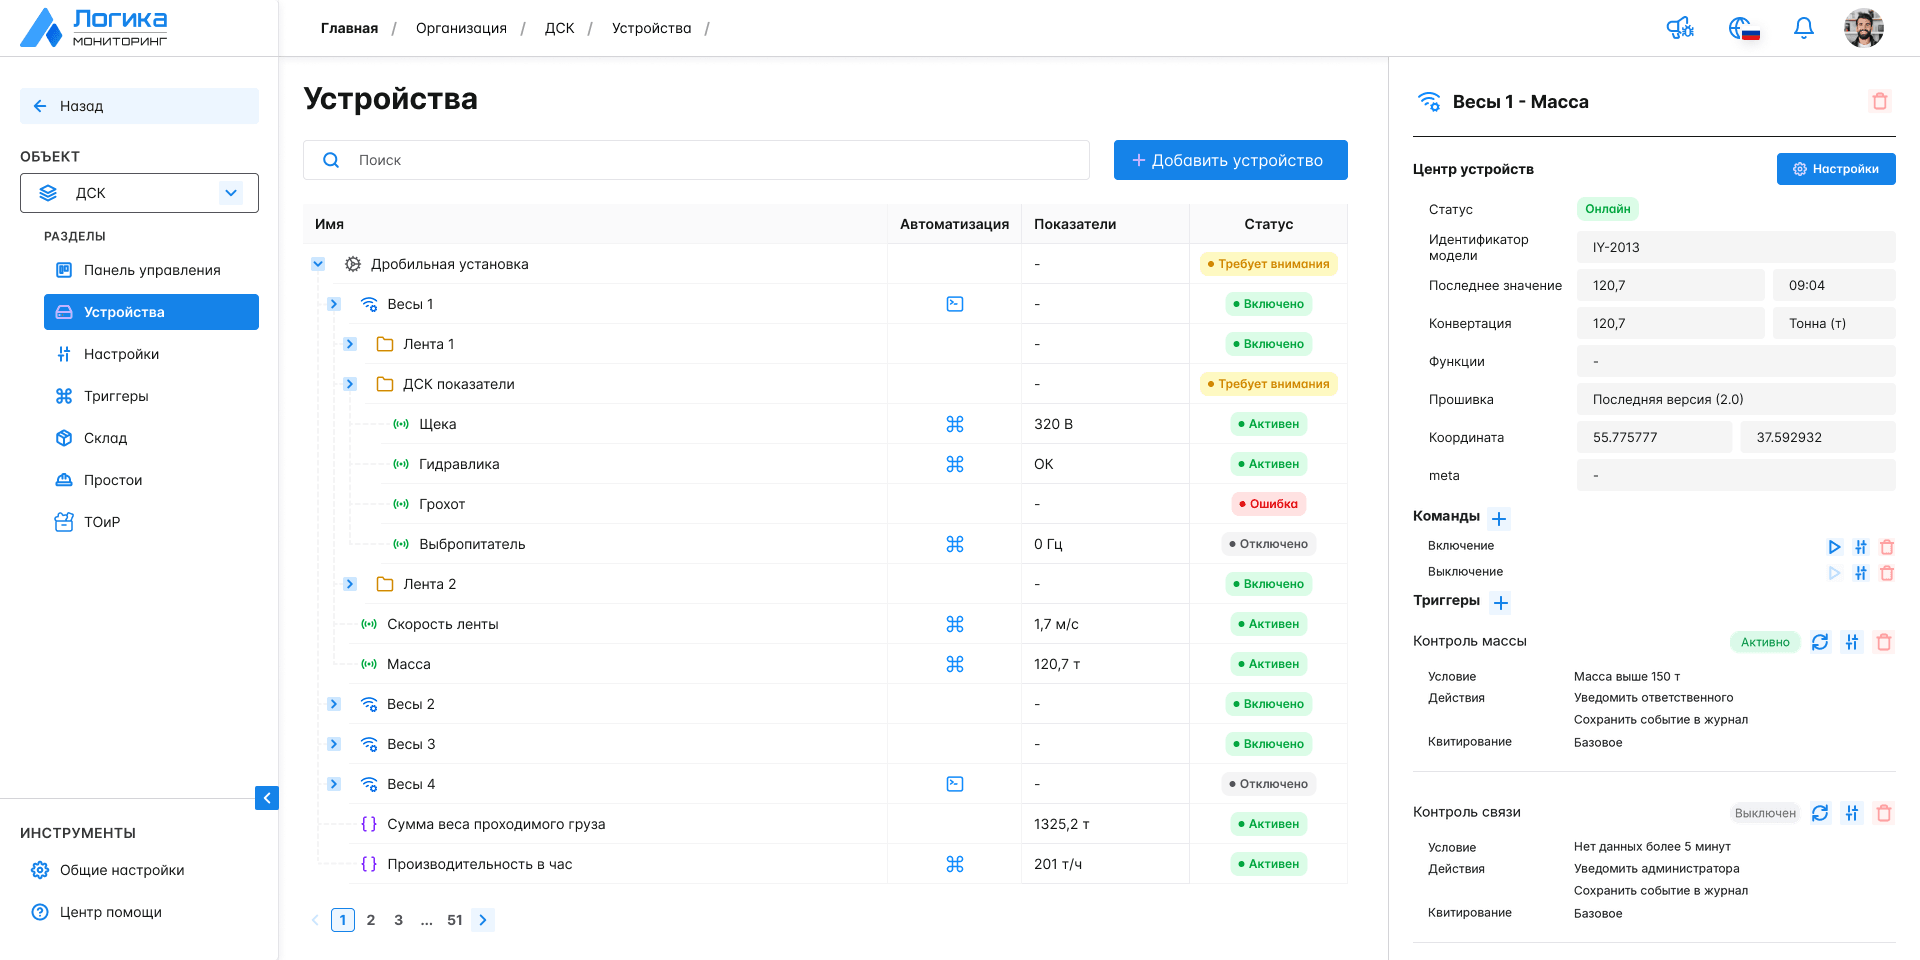Open the ТОиР section
Screen dimensions: 1920x960
pos(151,522)
